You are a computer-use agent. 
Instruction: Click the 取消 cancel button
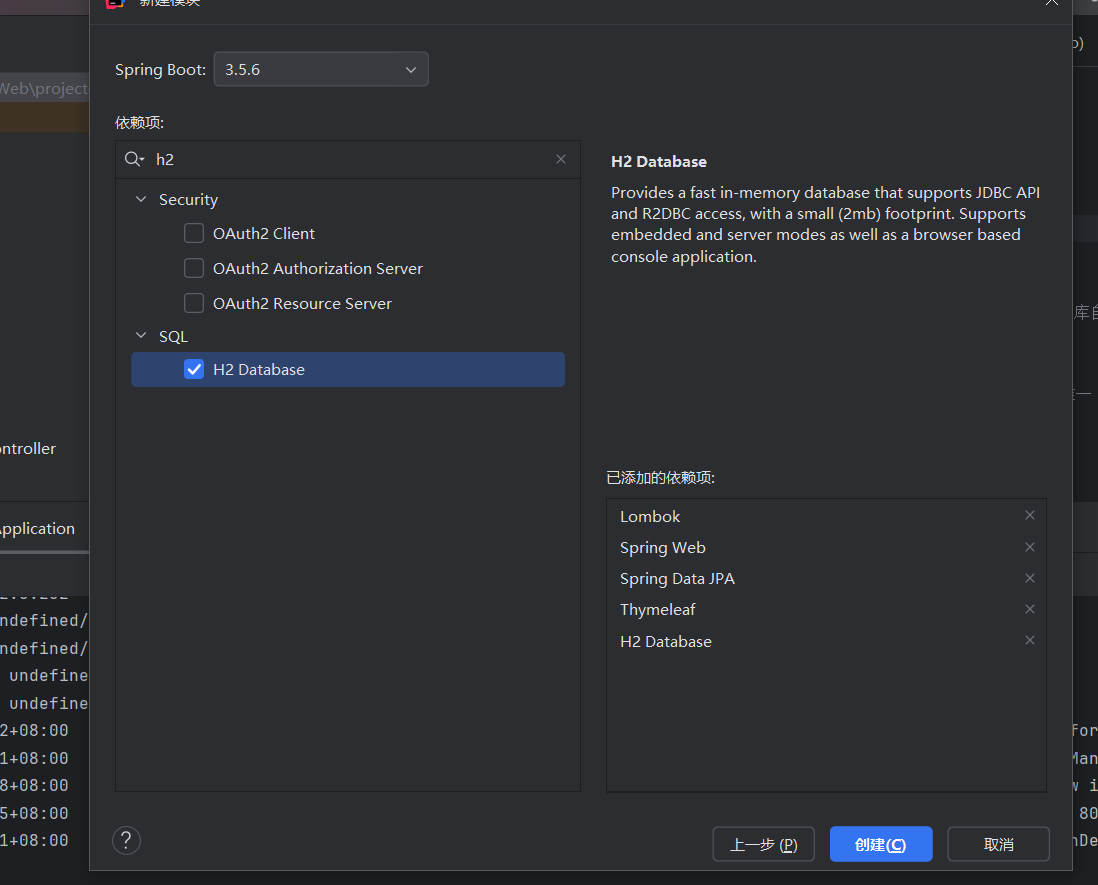(x=998, y=843)
